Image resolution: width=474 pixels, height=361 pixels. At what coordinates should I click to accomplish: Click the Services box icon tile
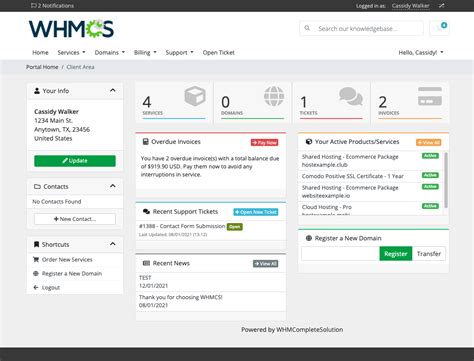click(173, 102)
